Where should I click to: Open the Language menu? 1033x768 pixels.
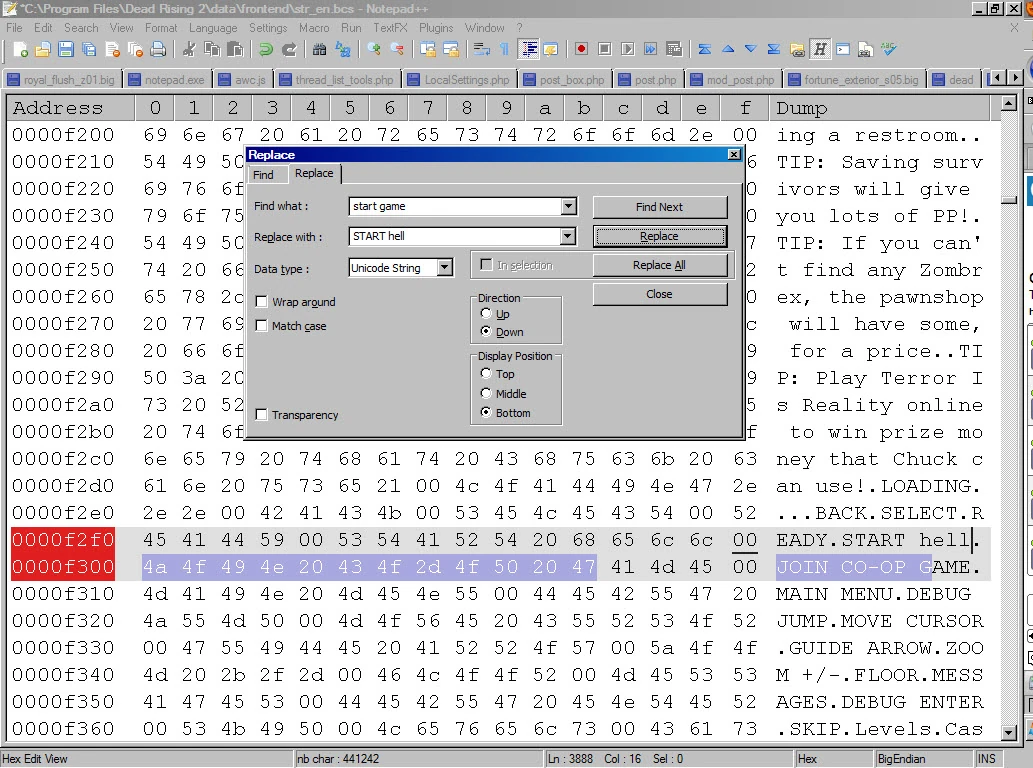click(213, 28)
